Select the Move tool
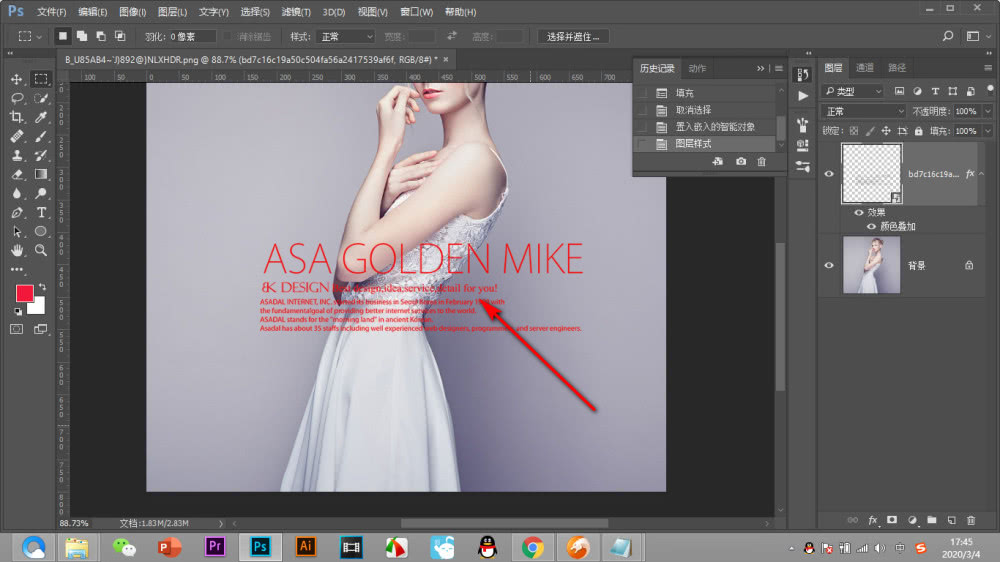 (x=17, y=79)
